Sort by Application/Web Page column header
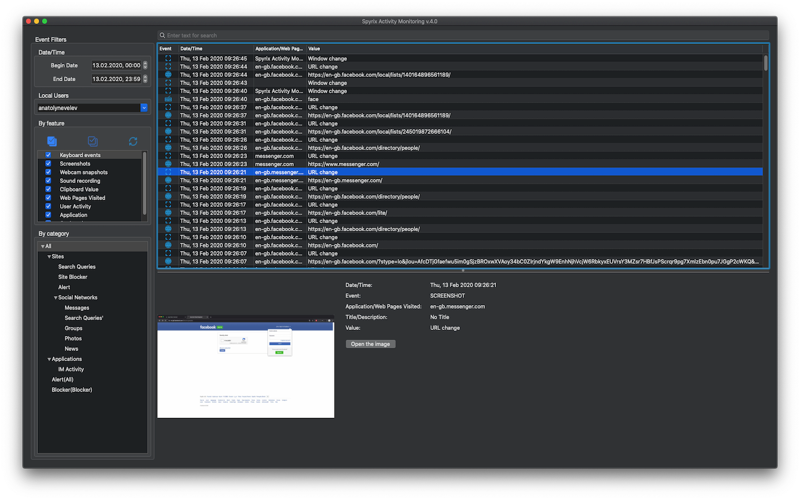The image size is (800, 500). (280, 49)
